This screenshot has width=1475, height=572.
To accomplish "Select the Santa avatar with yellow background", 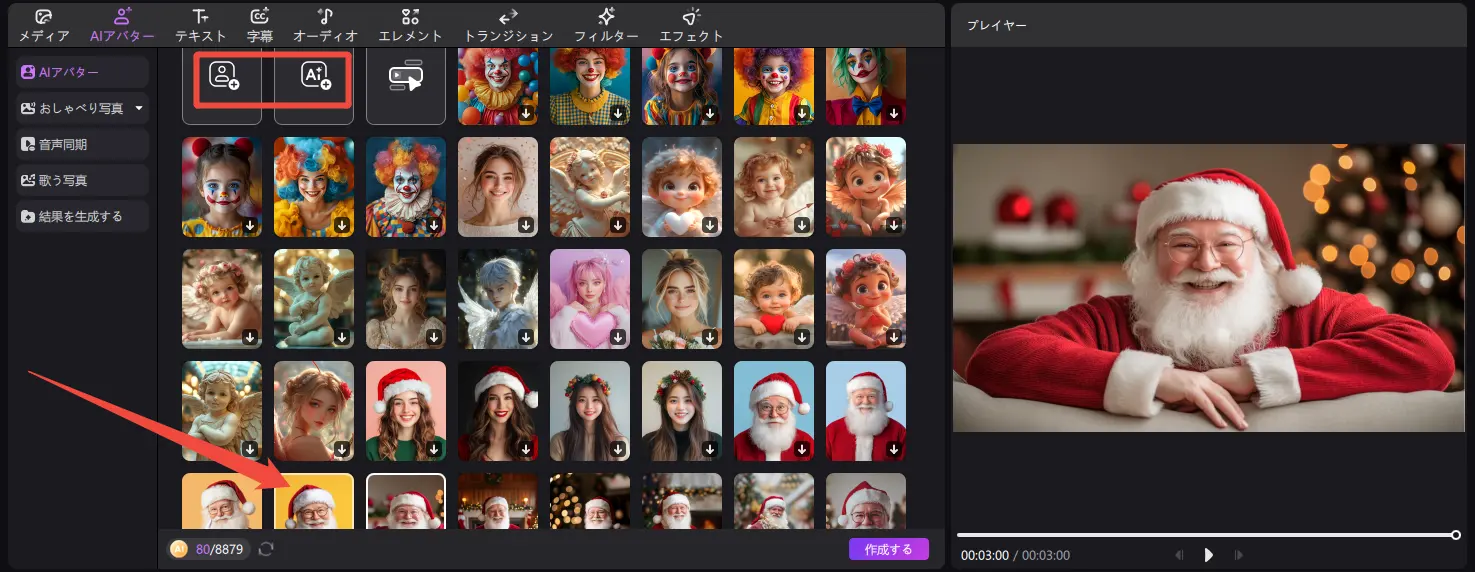I will (314, 500).
